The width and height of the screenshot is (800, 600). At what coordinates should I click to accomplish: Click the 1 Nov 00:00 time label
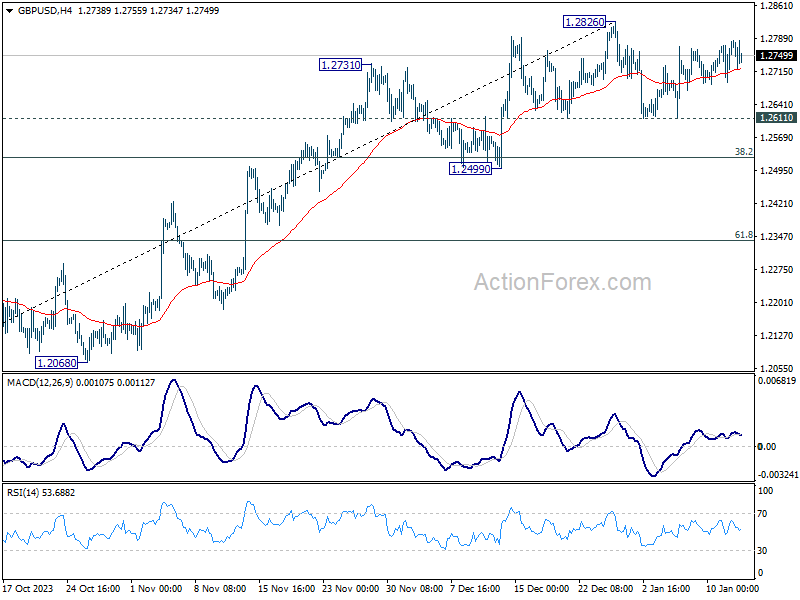pyautogui.click(x=156, y=589)
